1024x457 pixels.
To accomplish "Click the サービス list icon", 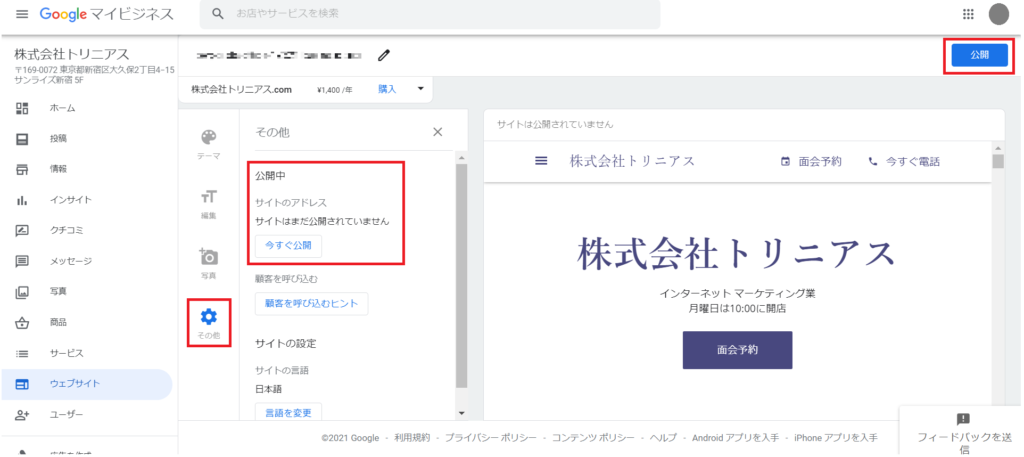I will click(22, 353).
